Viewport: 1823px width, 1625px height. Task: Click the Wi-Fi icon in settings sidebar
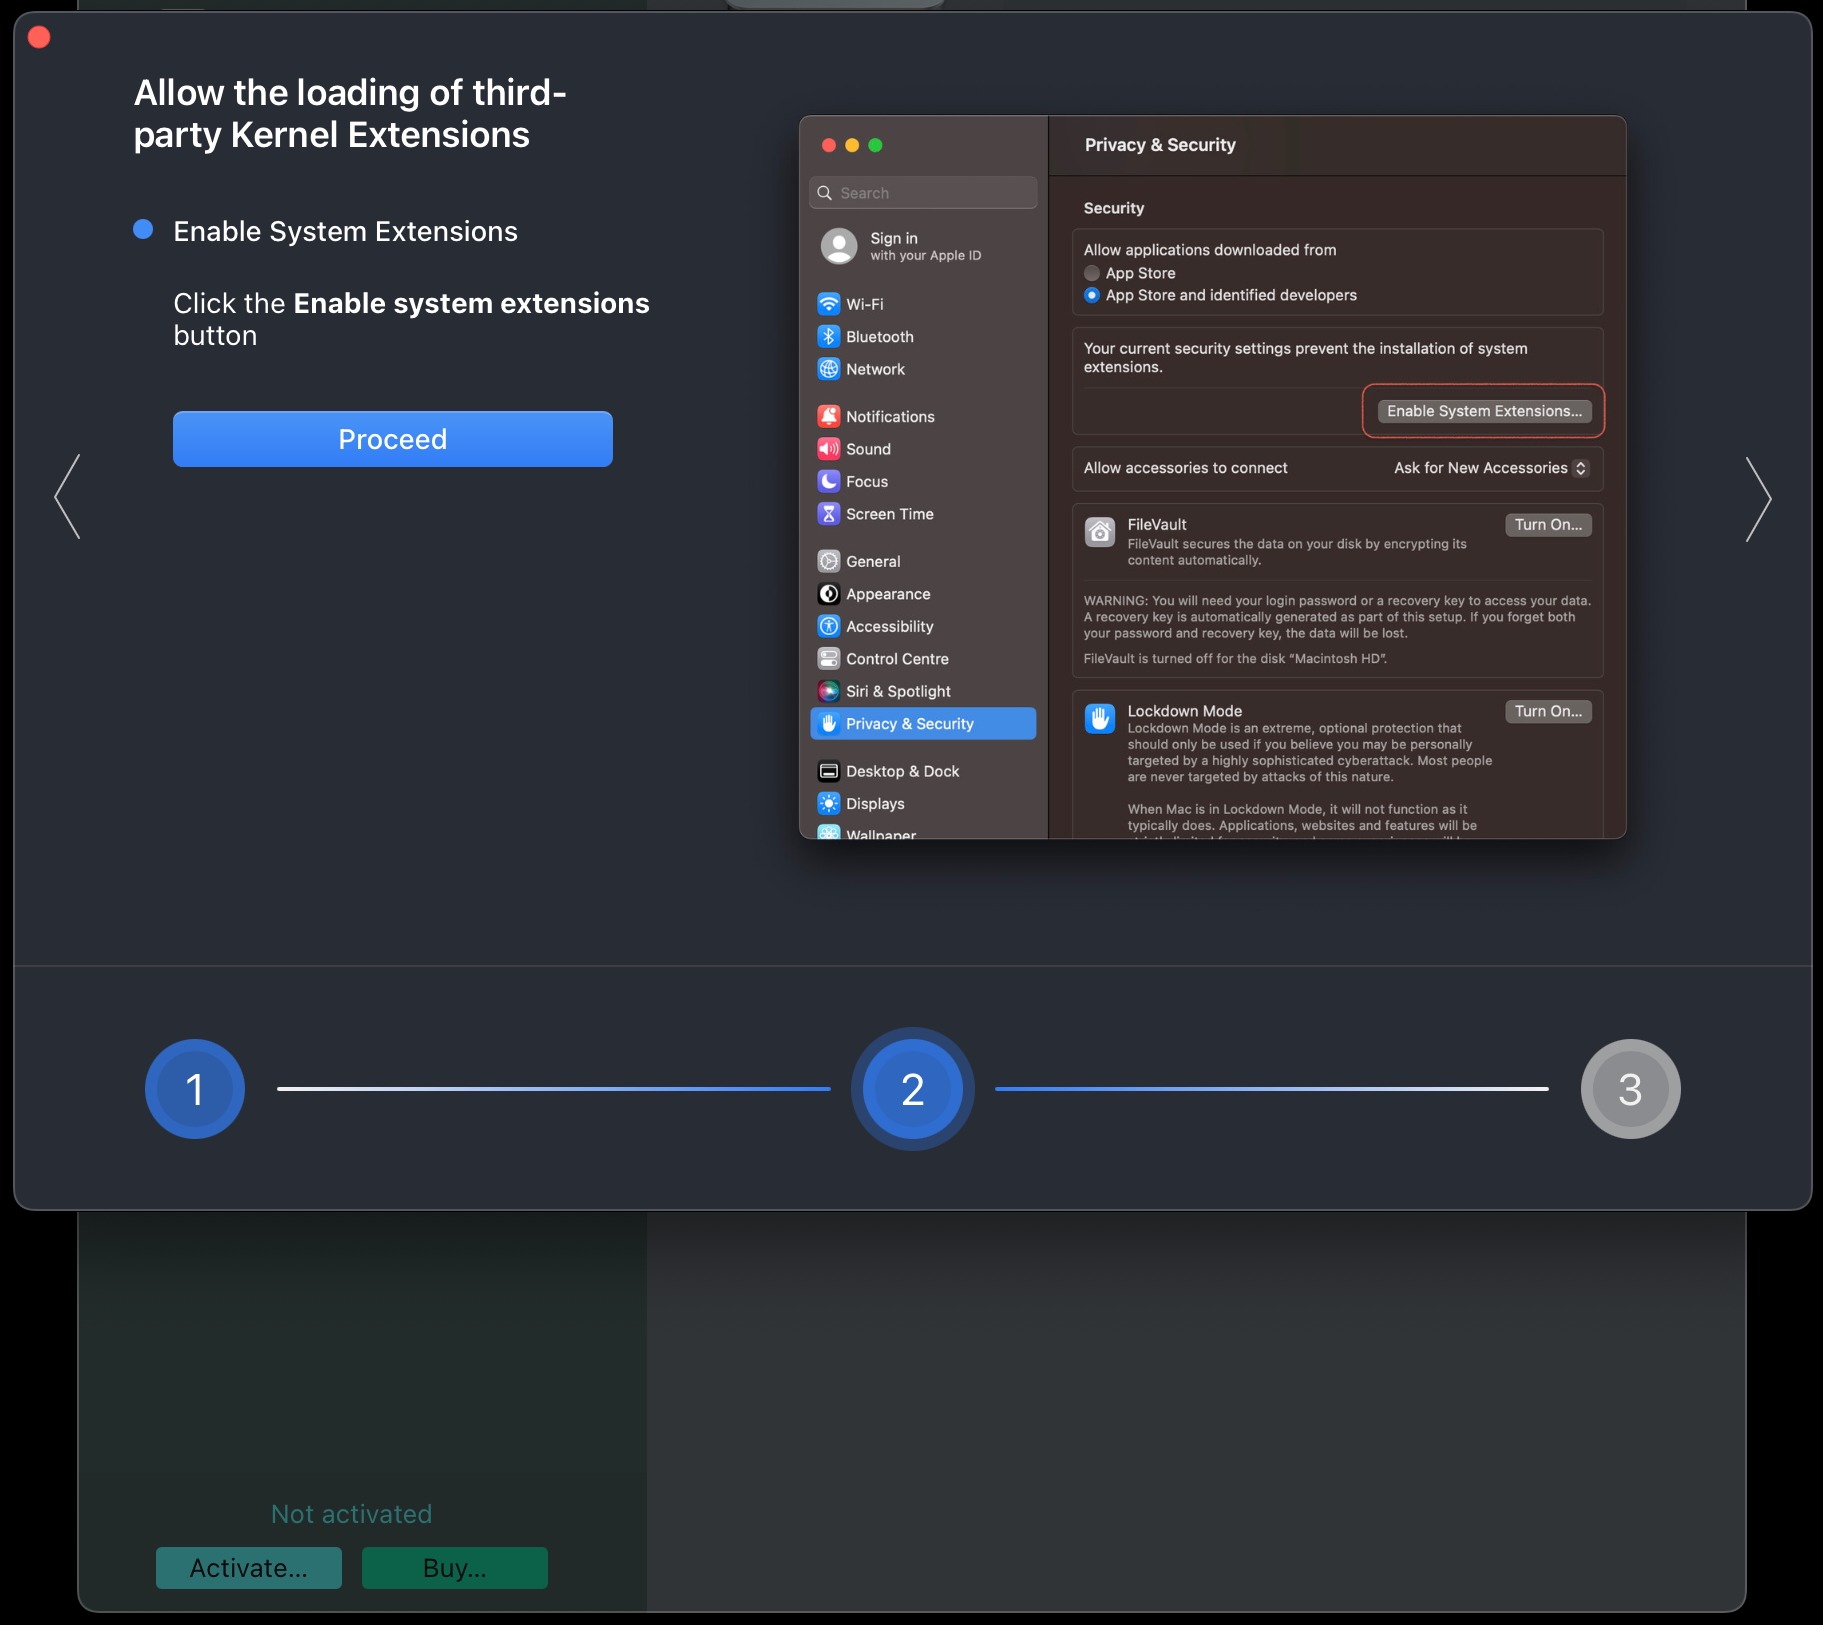pyautogui.click(x=829, y=304)
